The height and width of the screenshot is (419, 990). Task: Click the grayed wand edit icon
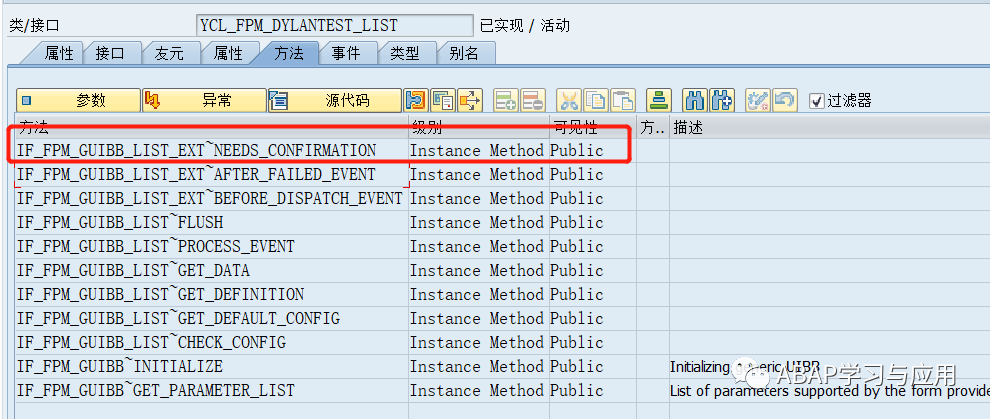click(x=757, y=100)
